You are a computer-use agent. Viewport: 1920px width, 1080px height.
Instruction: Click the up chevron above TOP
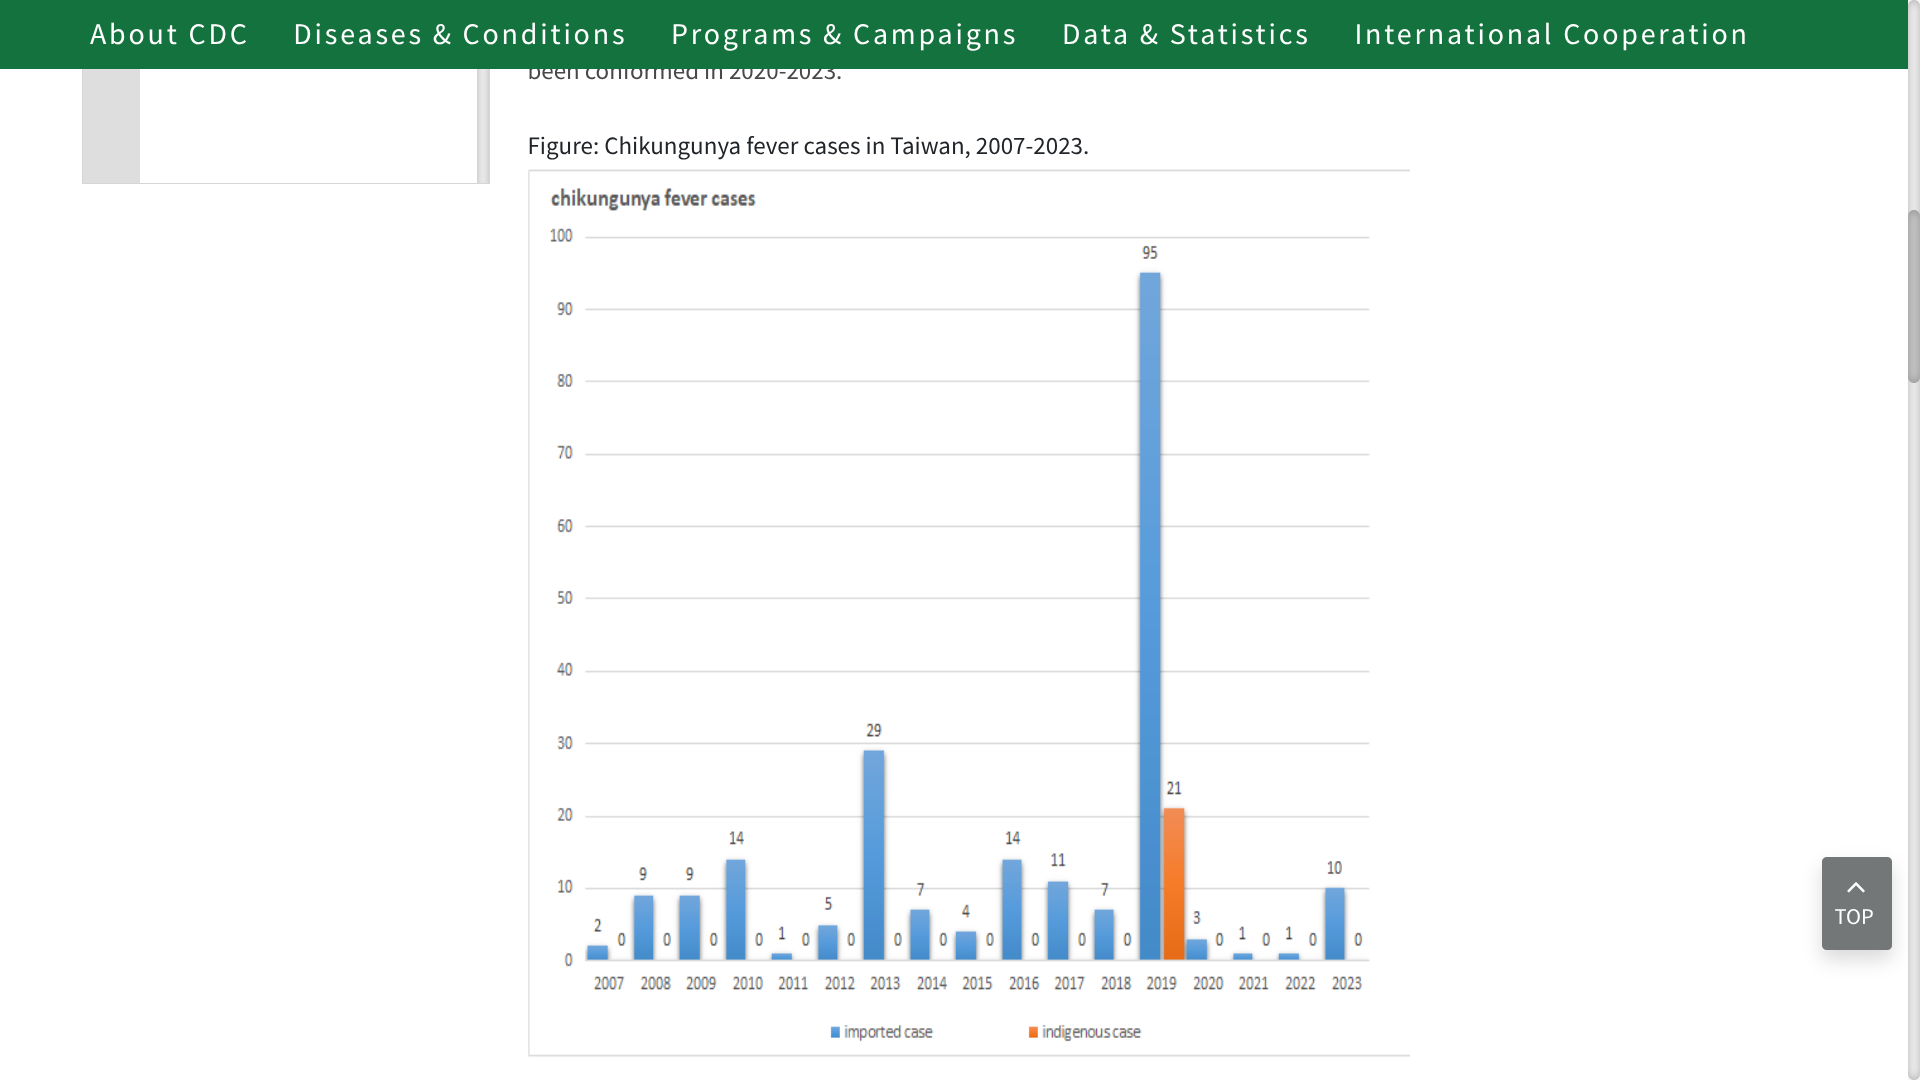(x=1856, y=887)
